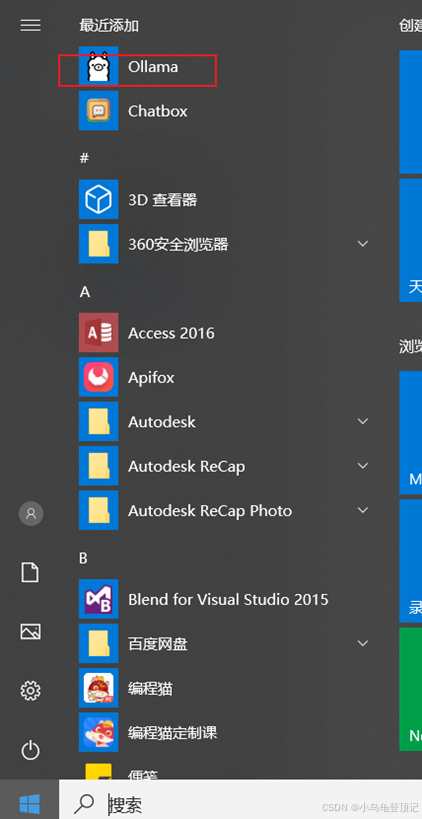
Task: Select the Apifox label text
Action: point(151,378)
